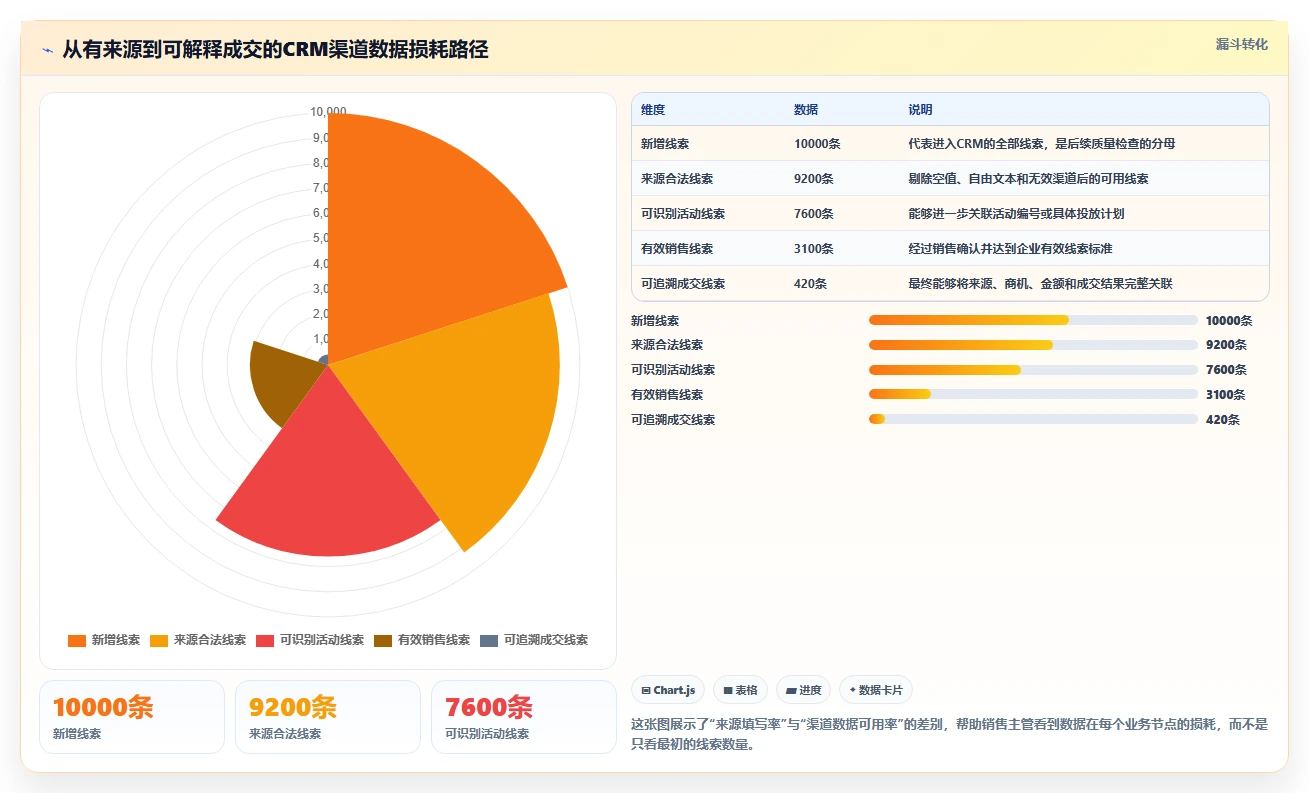Click the 可识别活动线索 progress bar
The height and width of the screenshot is (793, 1309).
pos(1033,370)
